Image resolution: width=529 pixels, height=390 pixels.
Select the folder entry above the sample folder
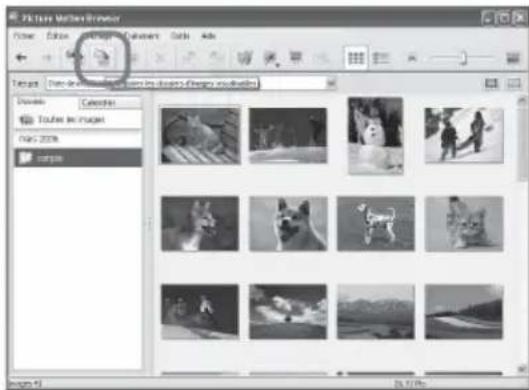pyautogui.click(x=78, y=139)
